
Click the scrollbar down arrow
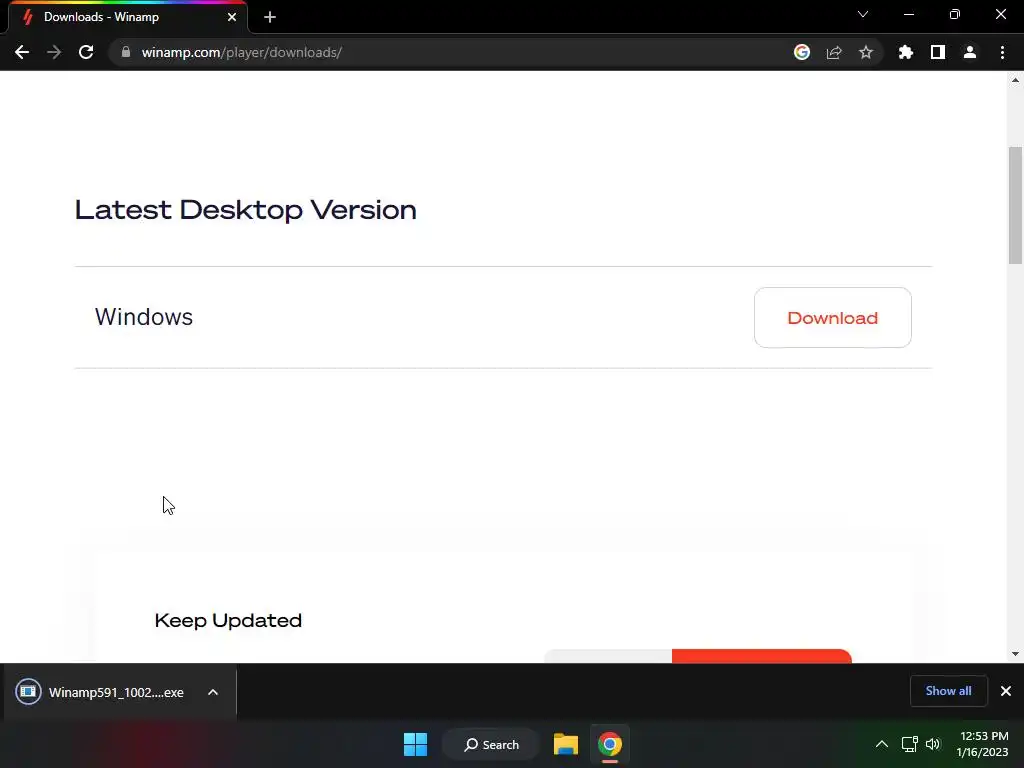(1015, 654)
